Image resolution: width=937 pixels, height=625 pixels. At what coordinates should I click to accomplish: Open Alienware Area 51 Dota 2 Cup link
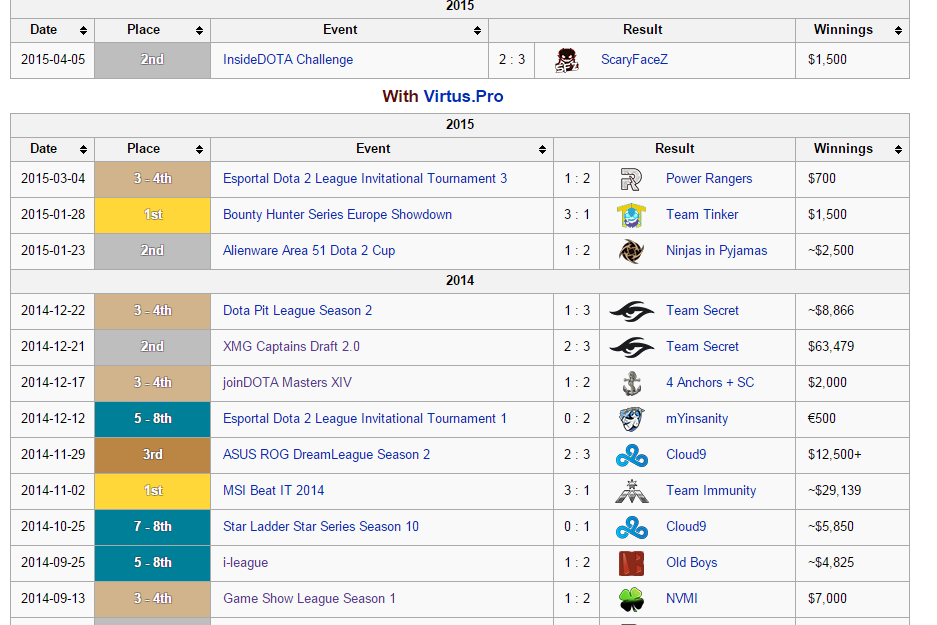[309, 251]
